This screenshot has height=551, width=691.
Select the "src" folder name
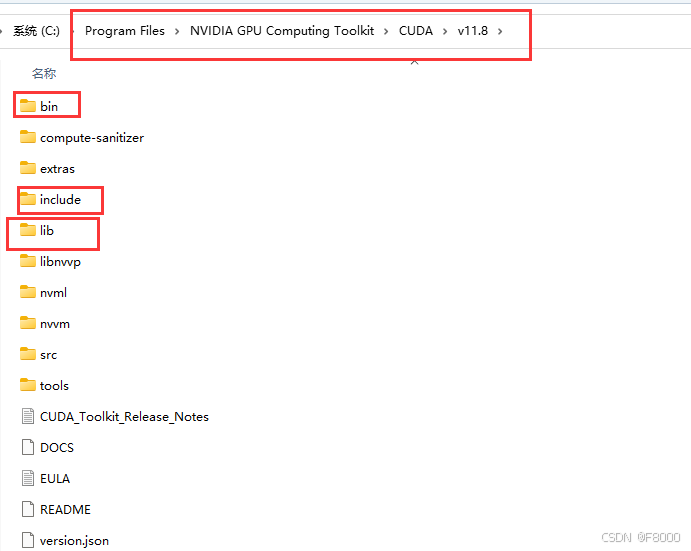coord(48,354)
